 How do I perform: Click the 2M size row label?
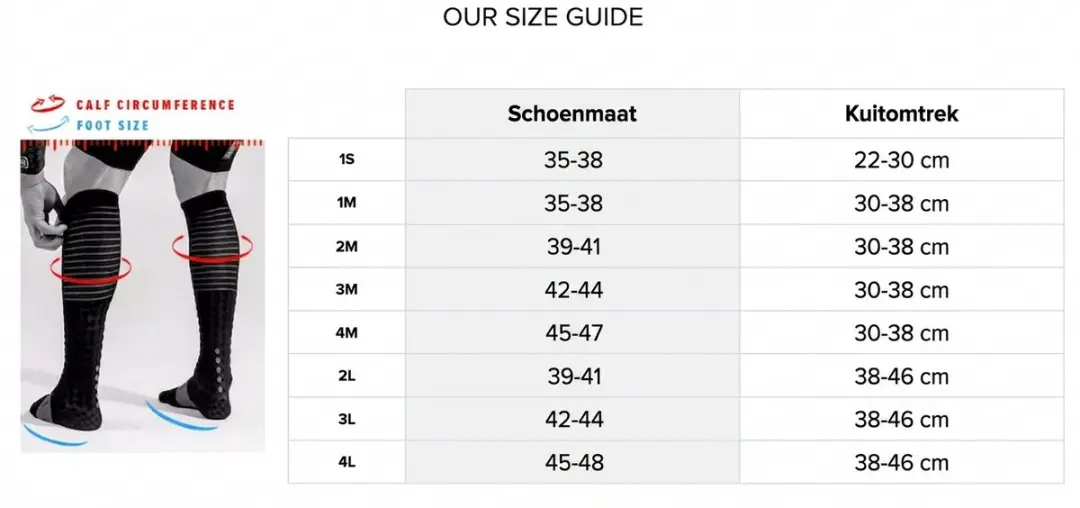coord(346,246)
